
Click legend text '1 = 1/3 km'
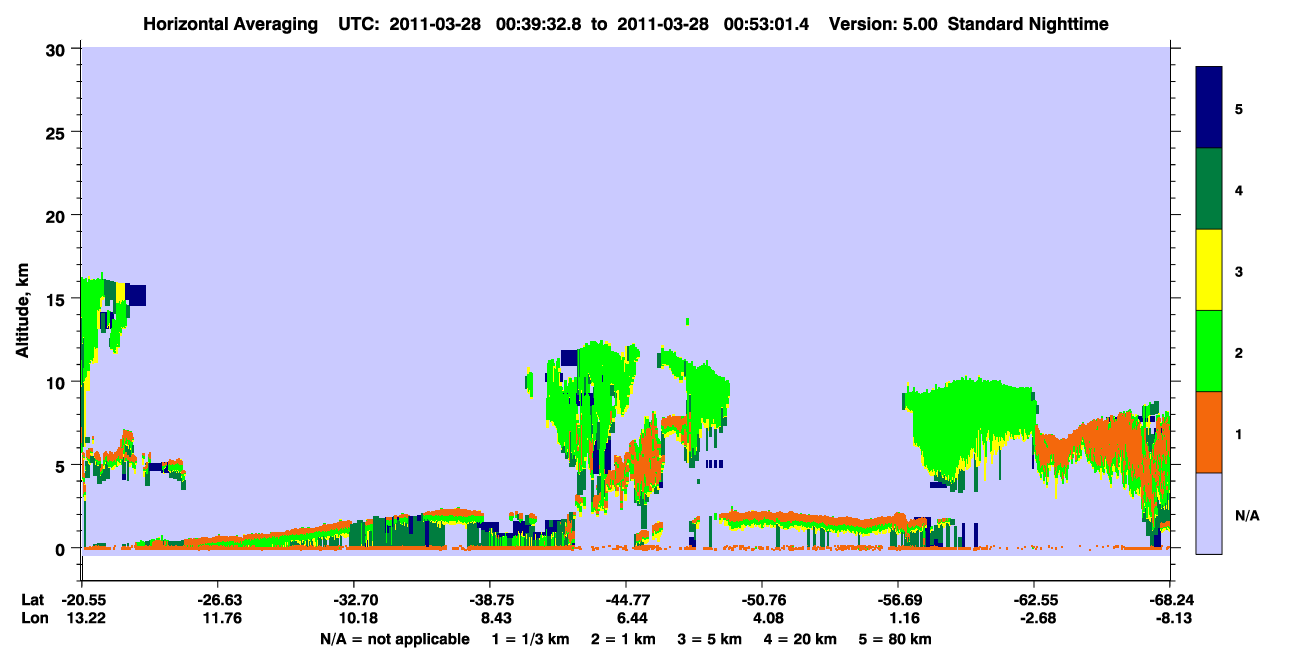tap(529, 639)
